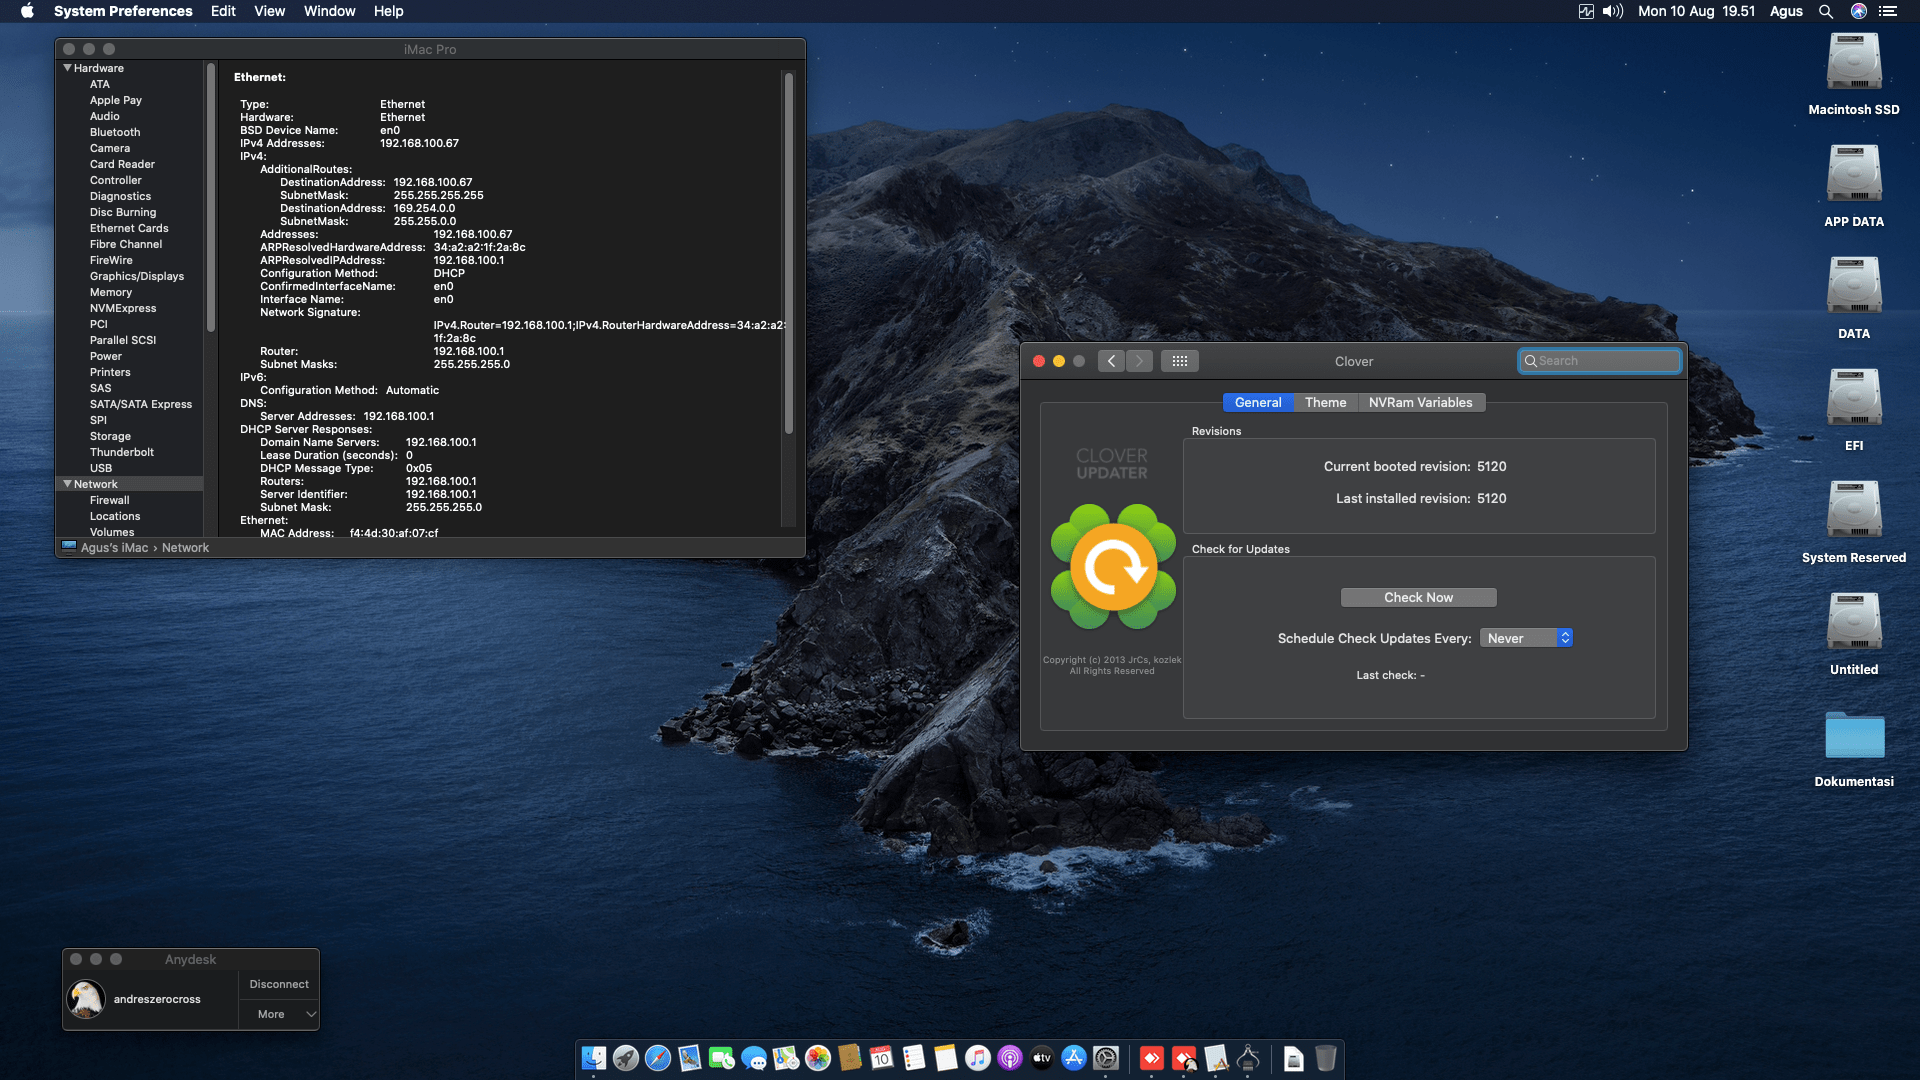The height and width of the screenshot is (1080, 1920).
Task: Open the Window menu in the menu bar
Action: coord(330,11)
